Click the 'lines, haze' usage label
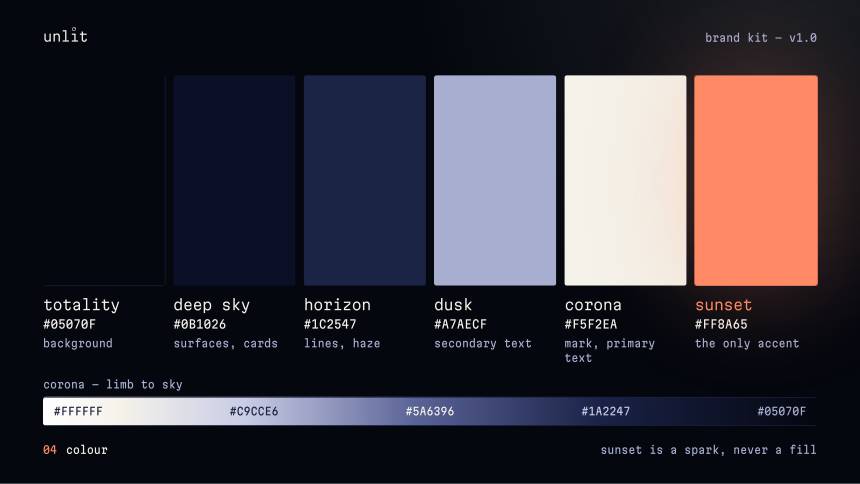 [x=342, y=344]
